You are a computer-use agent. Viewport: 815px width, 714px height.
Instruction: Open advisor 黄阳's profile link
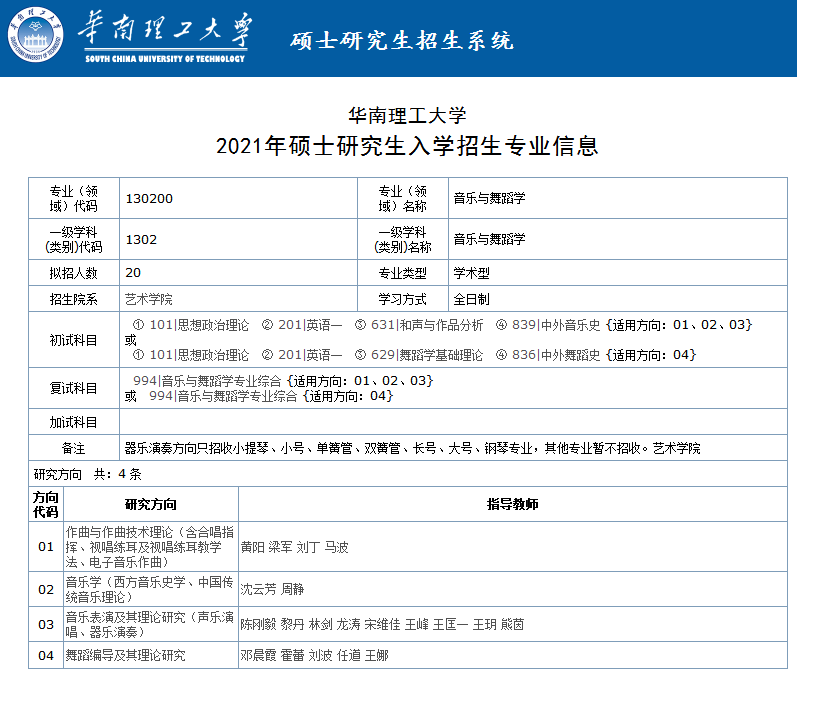253,547
